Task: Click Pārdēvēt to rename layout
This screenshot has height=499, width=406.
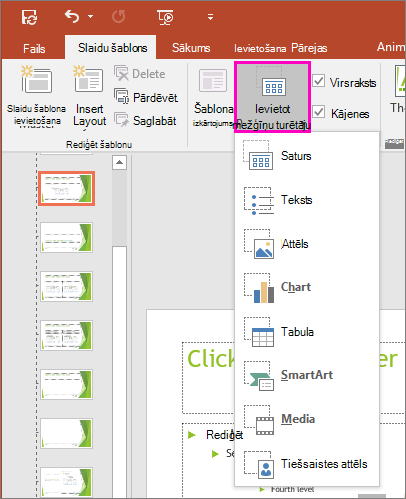Action: pyautogui.click(x=146, y=97)
